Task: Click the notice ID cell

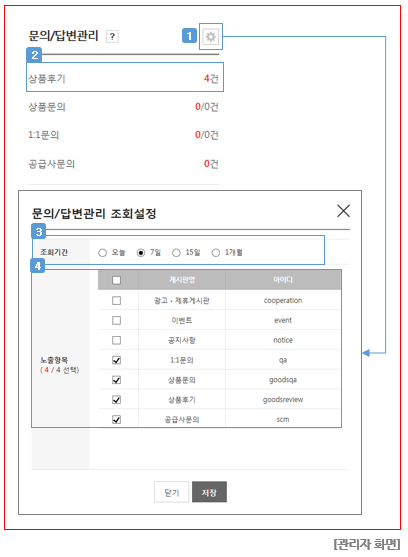Action: coord(283,340)
